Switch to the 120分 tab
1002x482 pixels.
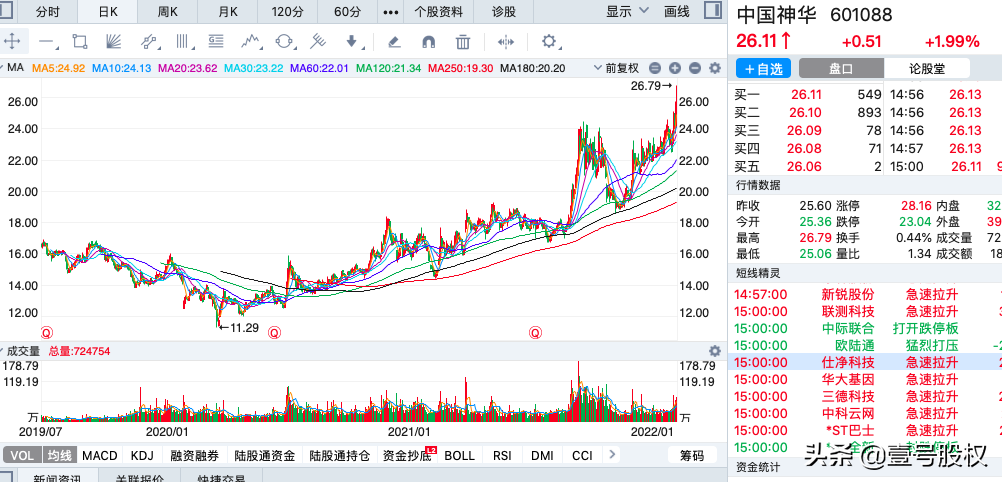pos(288,12)
